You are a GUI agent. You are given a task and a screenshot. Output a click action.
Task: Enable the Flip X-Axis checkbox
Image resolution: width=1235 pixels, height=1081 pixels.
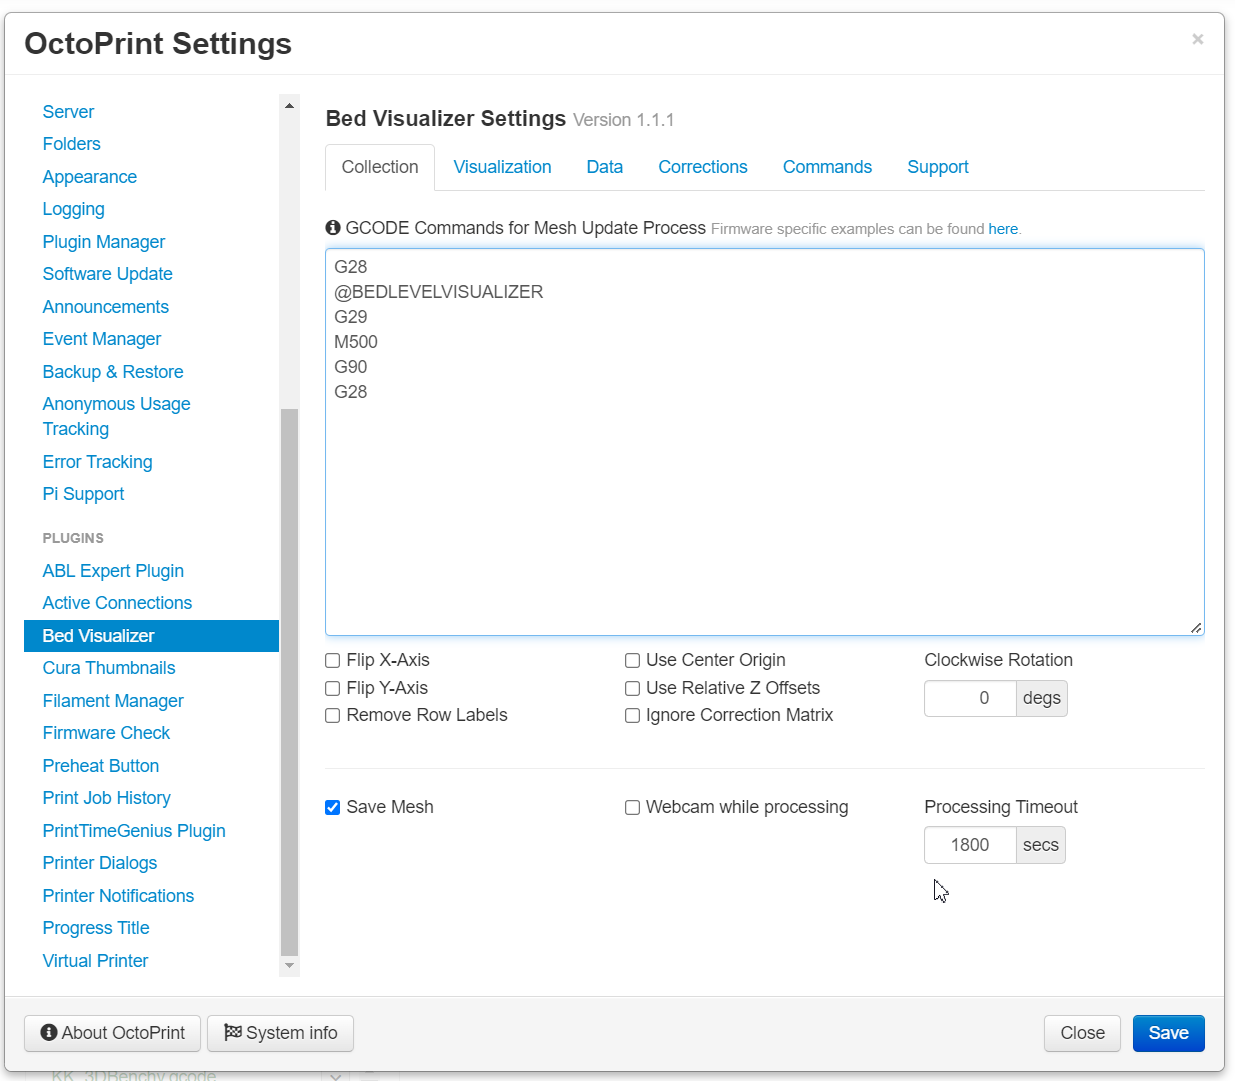(333, 660)
